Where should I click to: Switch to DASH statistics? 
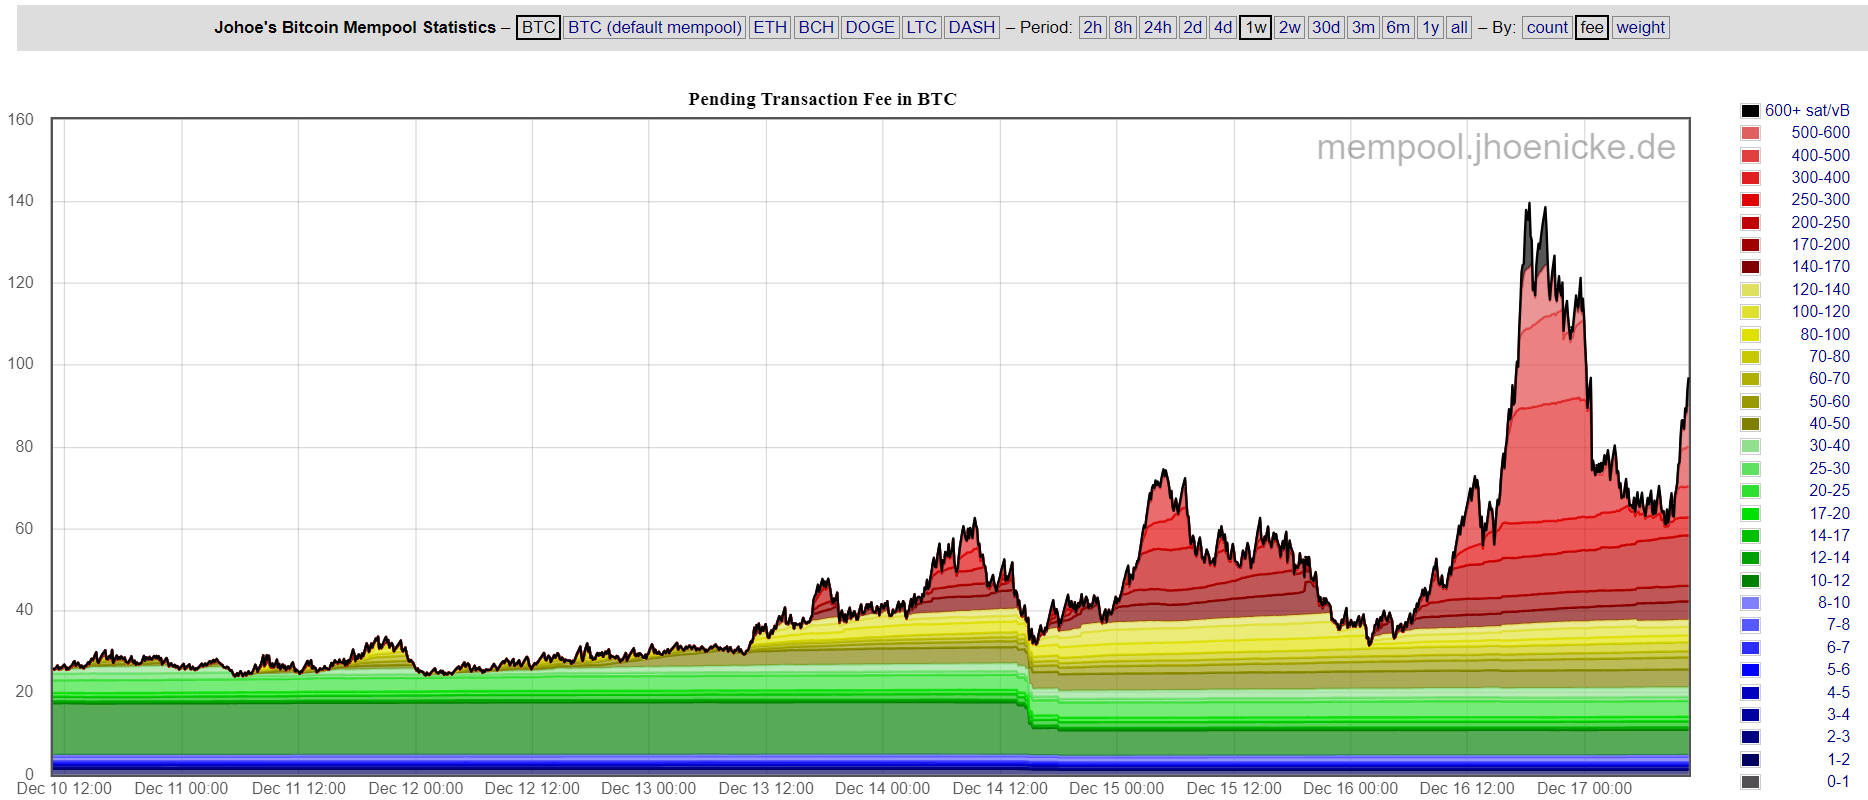coord(972,27)
